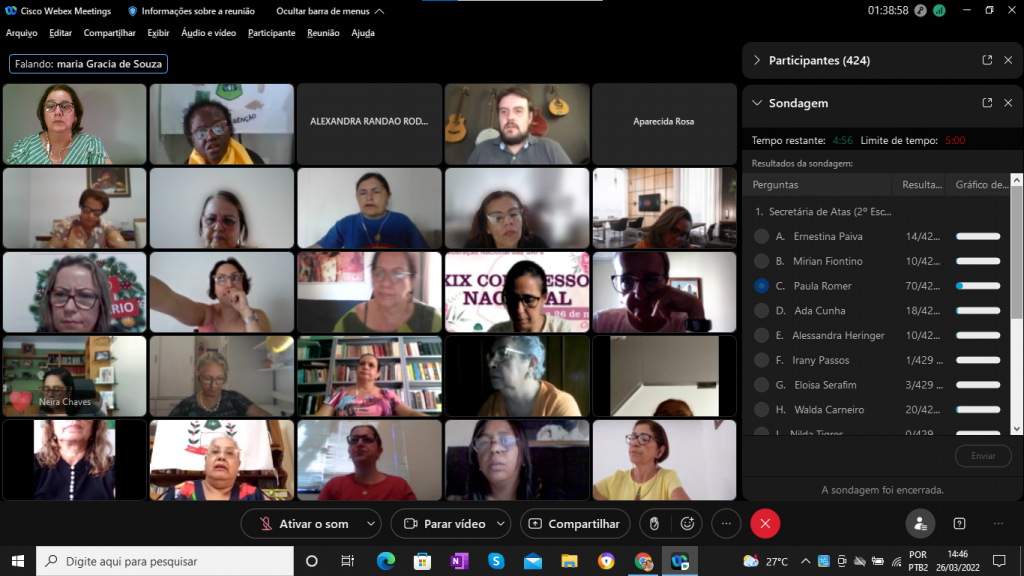
Task: Click the Parar vídeo button
Action: click(443, 523)
